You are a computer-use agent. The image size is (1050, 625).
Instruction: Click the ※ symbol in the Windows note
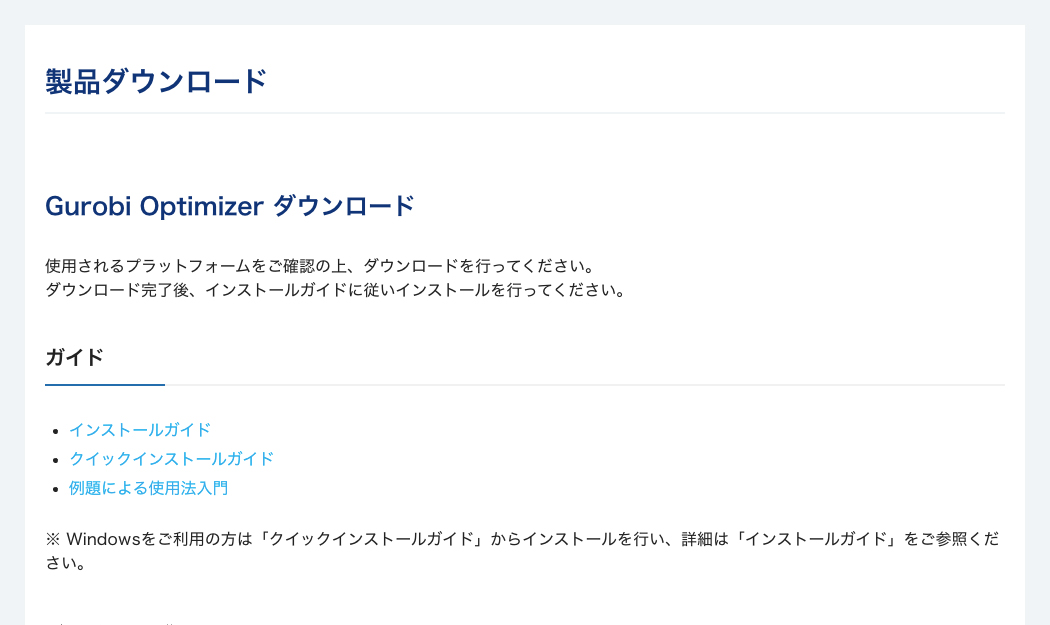point(53,539)
